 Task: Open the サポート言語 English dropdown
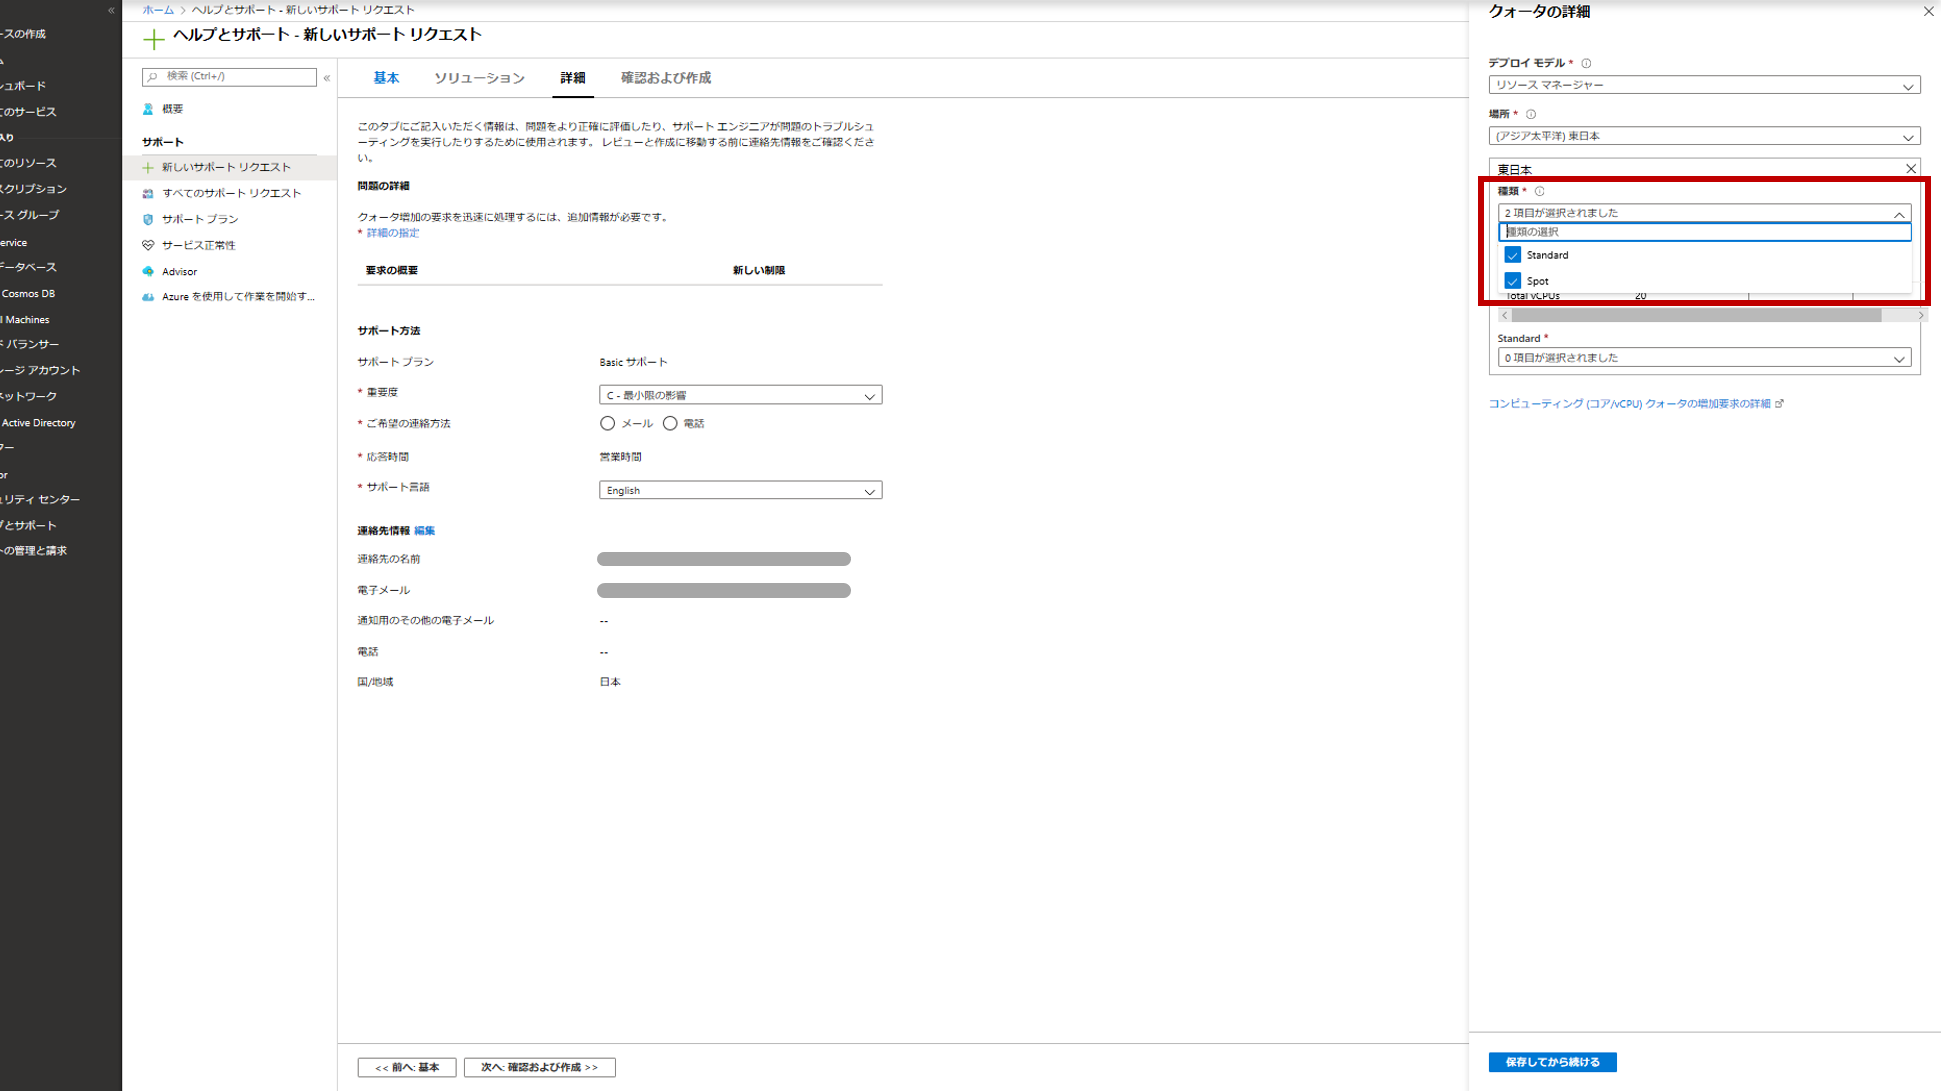740,490
